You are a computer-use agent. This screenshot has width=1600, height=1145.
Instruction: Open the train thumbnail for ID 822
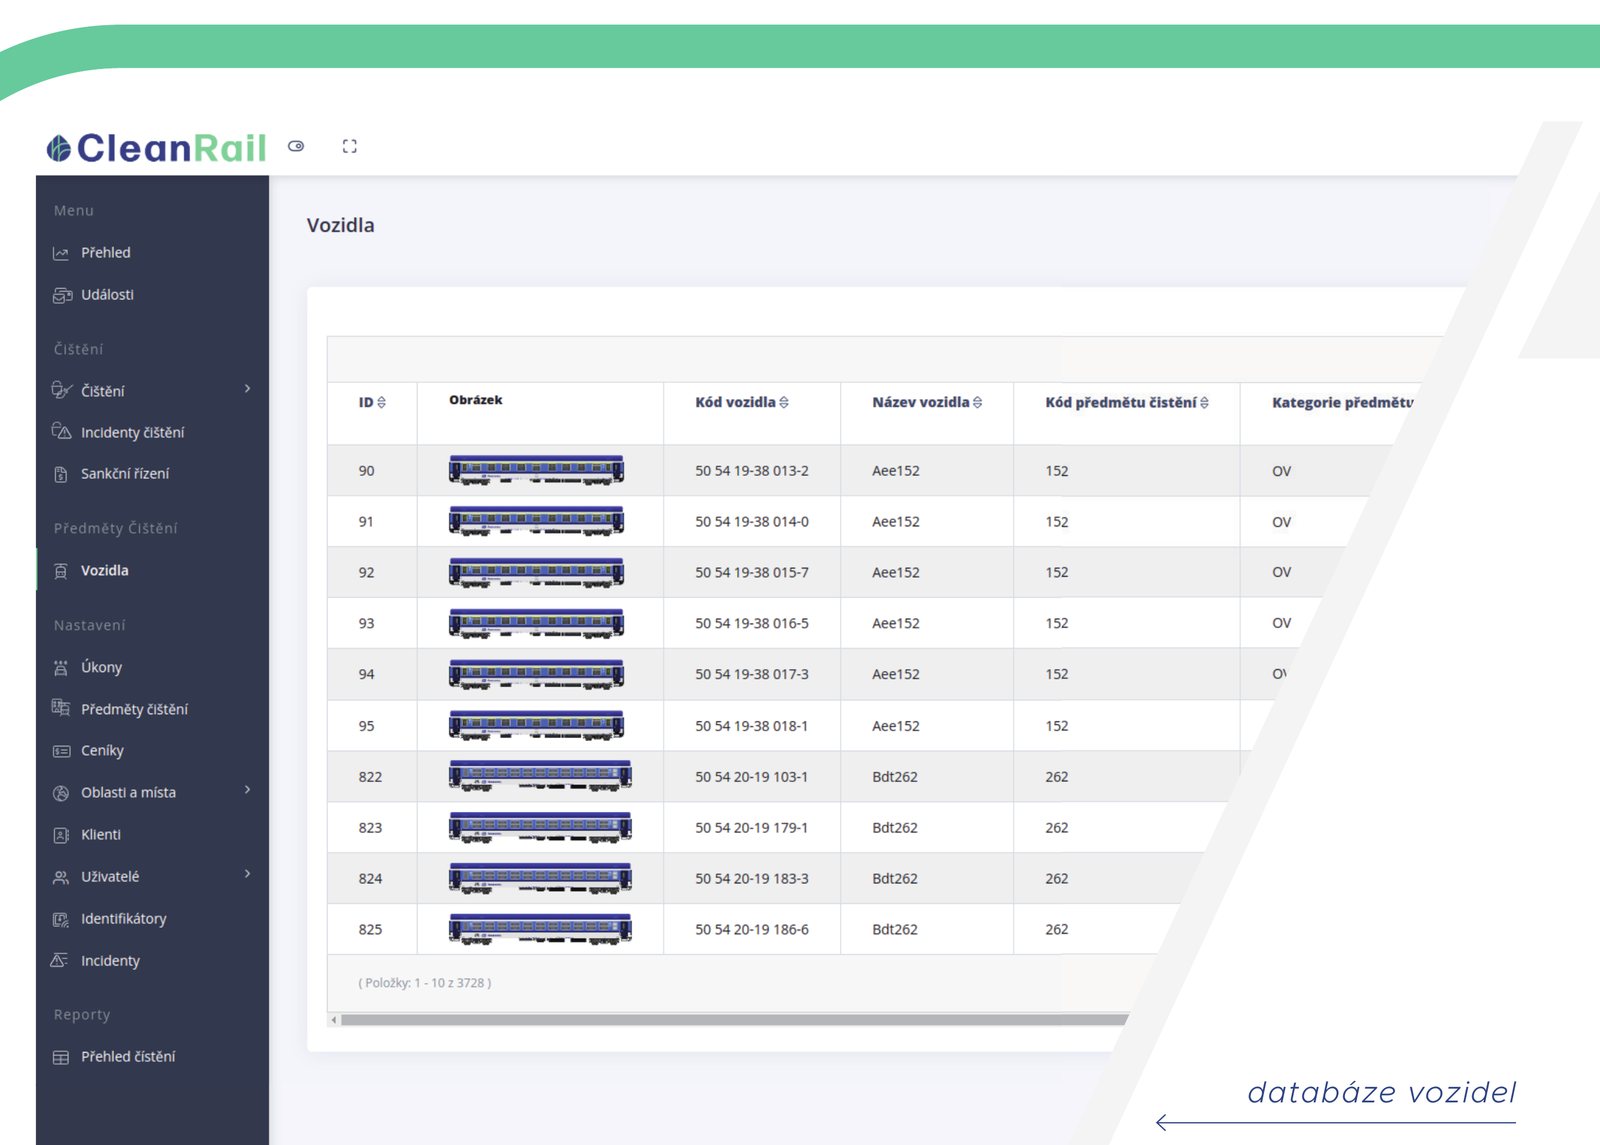540,776
